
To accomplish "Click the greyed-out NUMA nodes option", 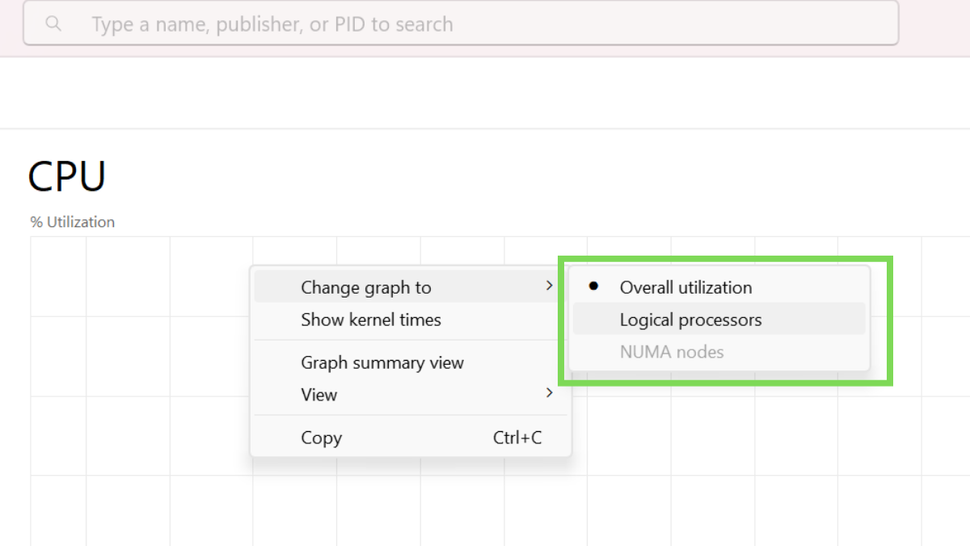I will click(x=671, y=352).
